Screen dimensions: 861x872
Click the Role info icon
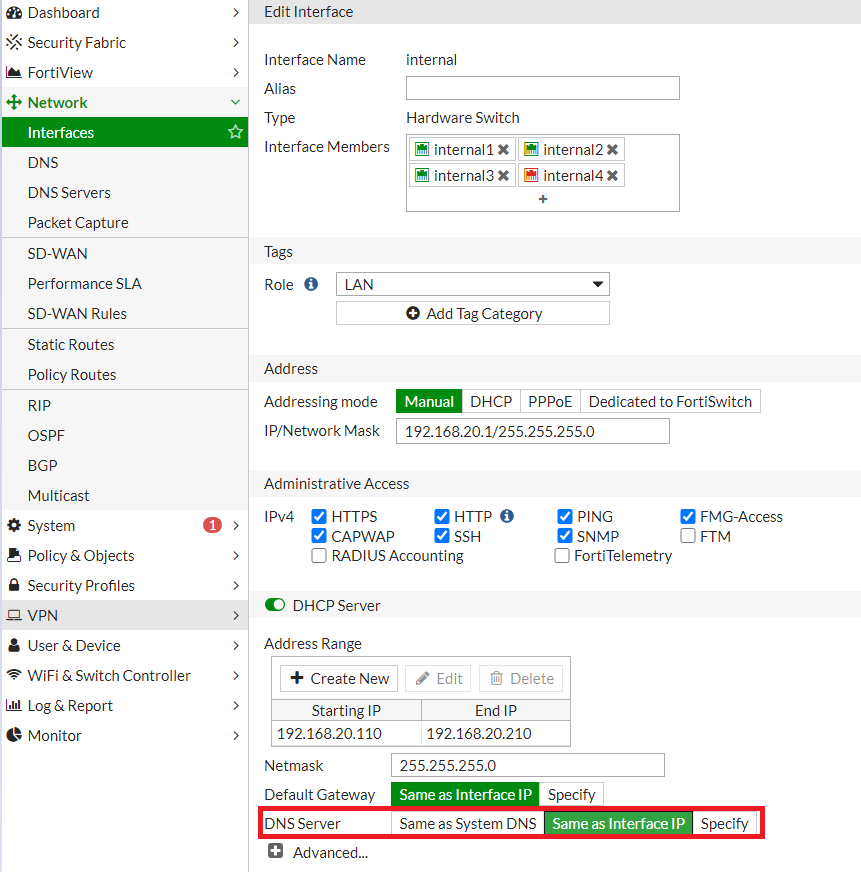(311, 284)
